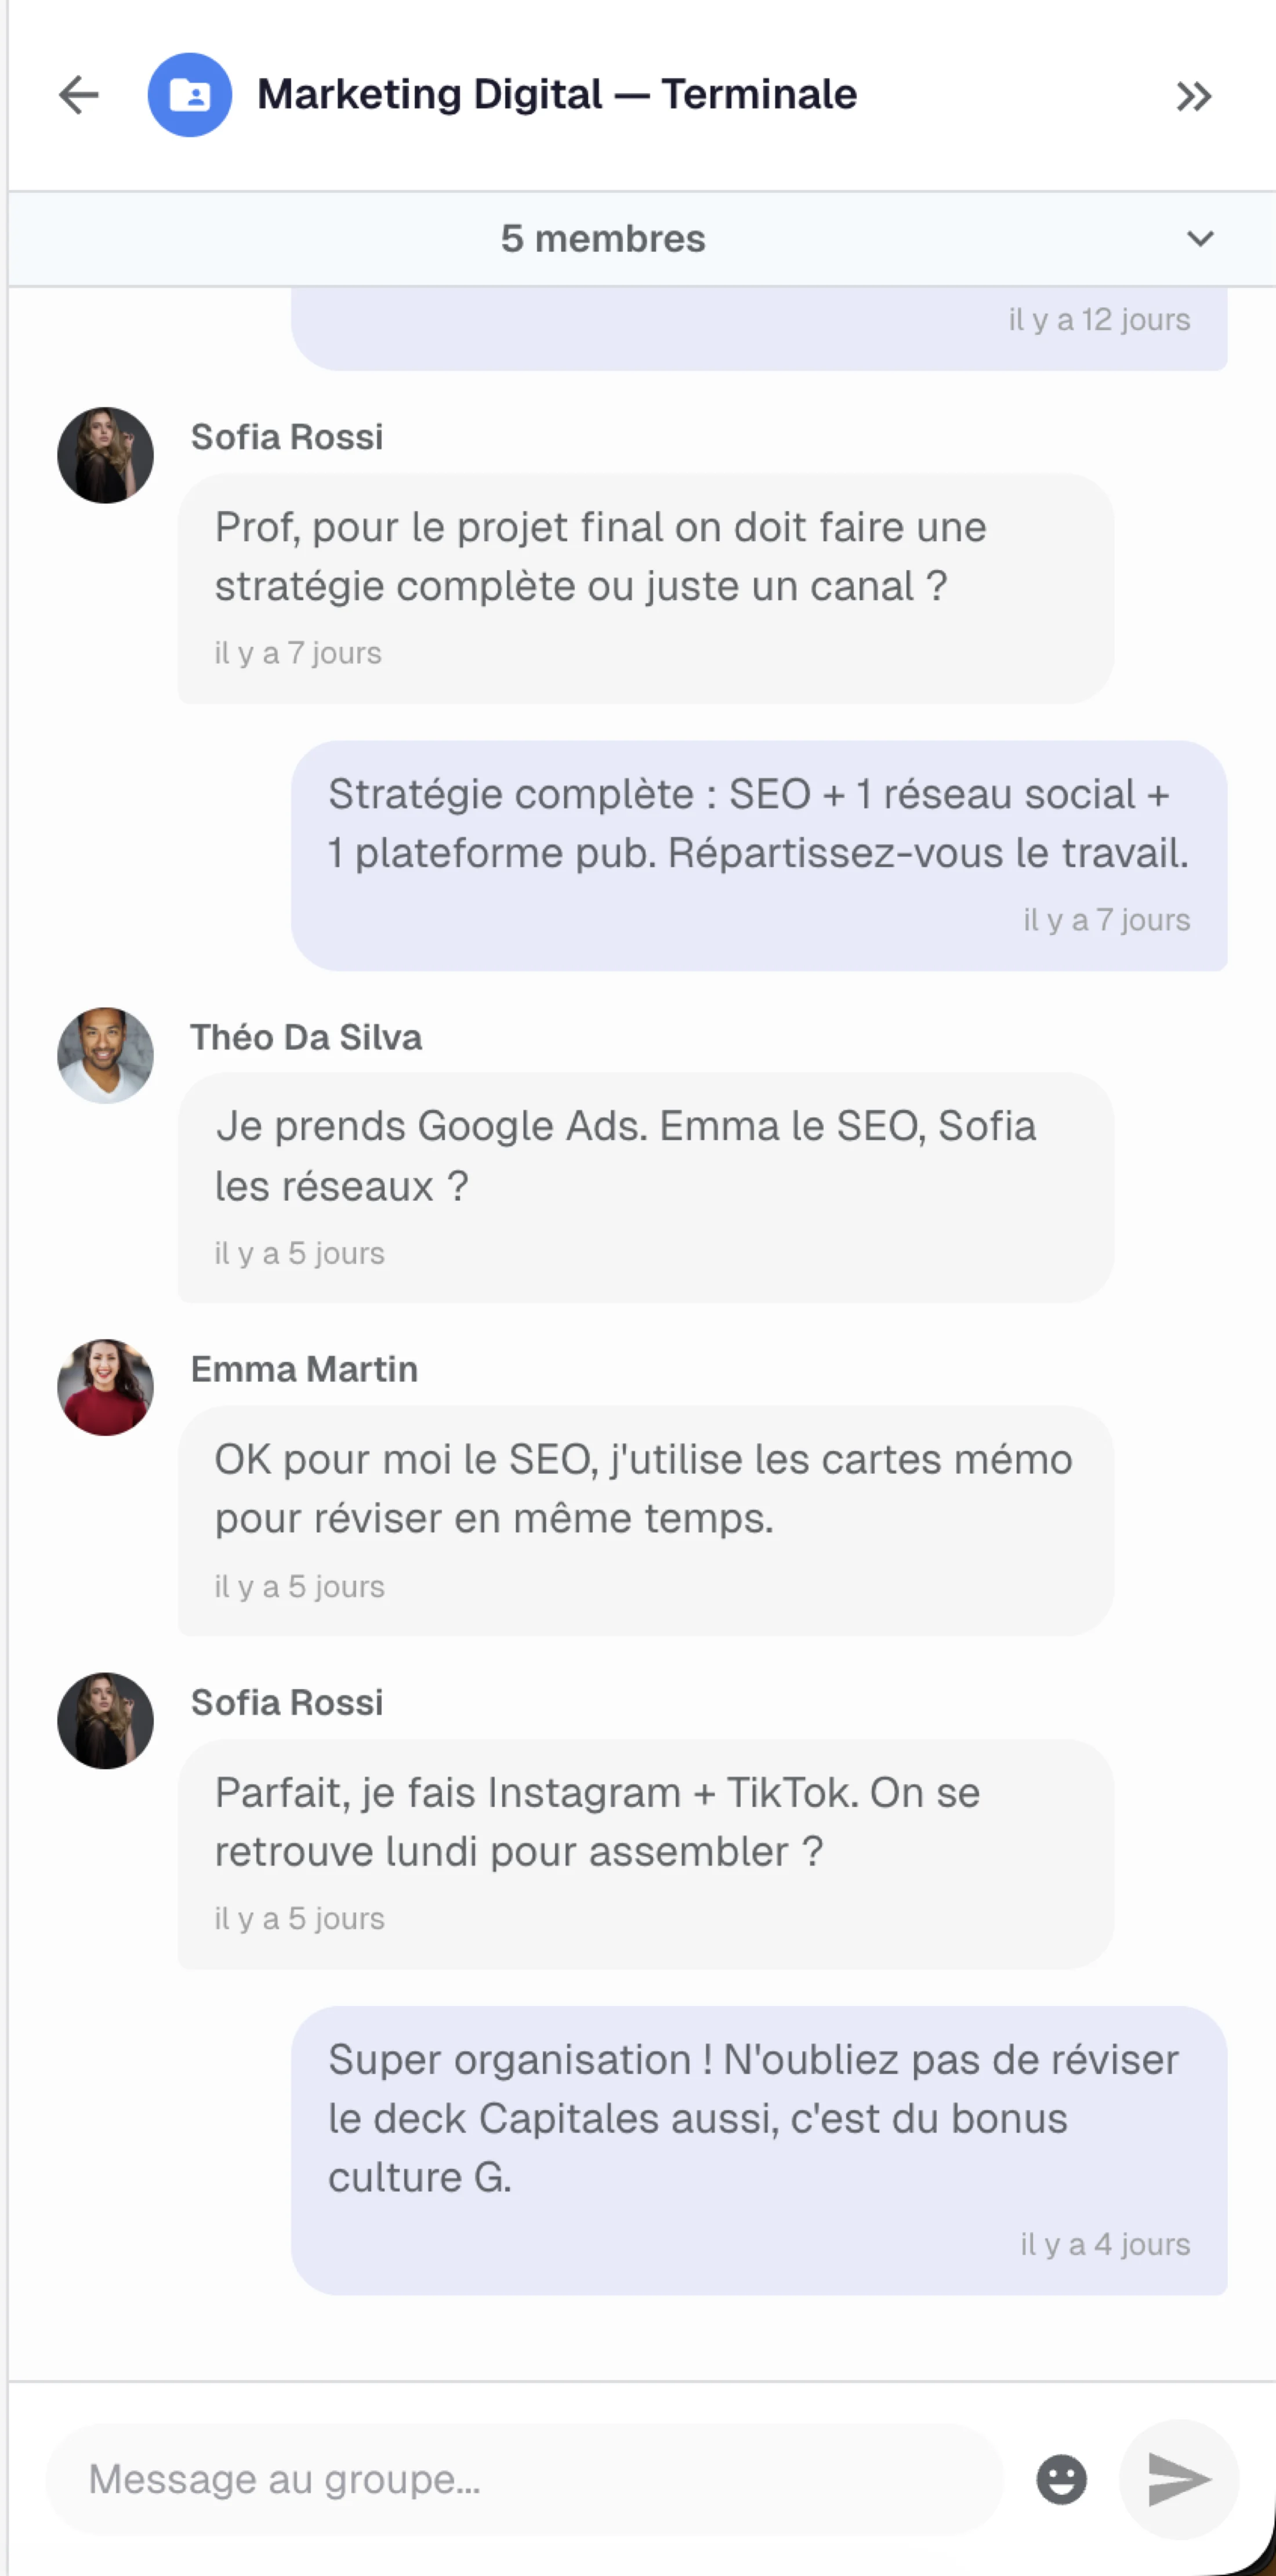Click Sofia Rossi's name above her message

[x=287, y=436]
